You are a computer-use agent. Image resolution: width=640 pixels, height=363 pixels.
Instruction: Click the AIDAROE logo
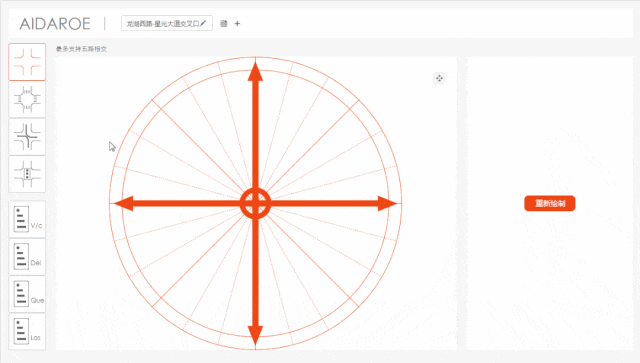tap(55, 24)
